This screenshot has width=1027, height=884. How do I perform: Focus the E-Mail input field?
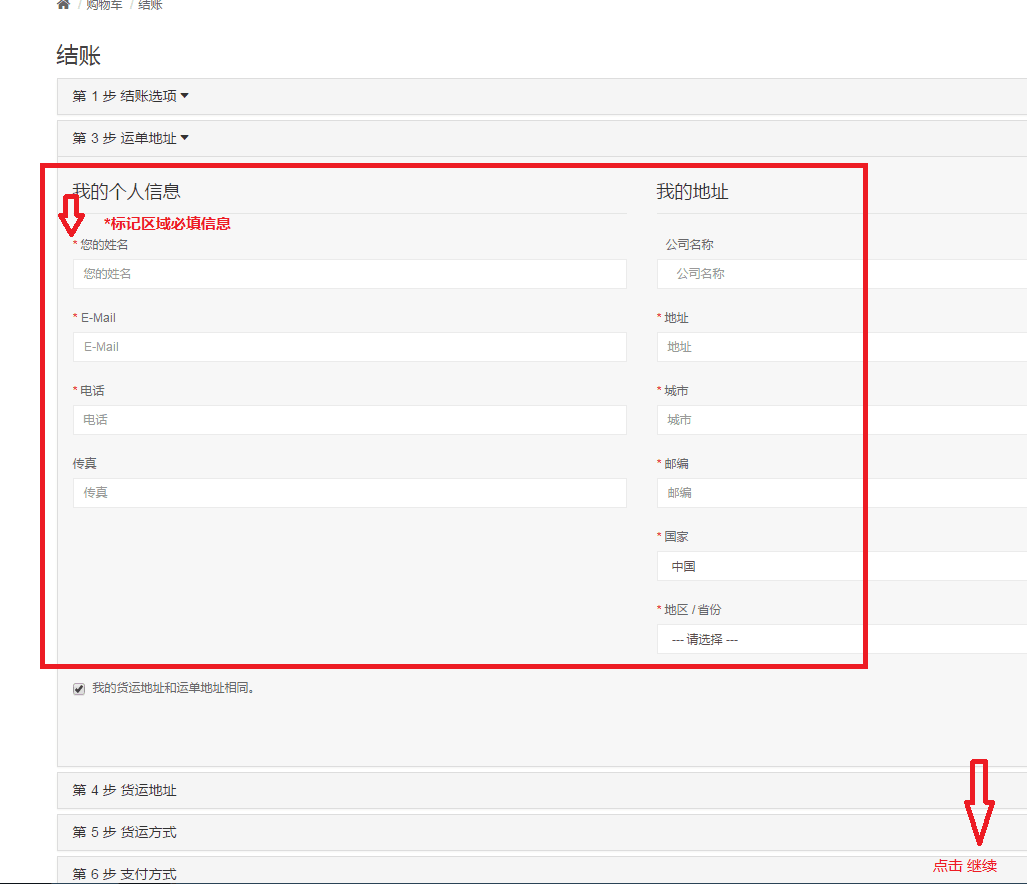click(349, 347)
